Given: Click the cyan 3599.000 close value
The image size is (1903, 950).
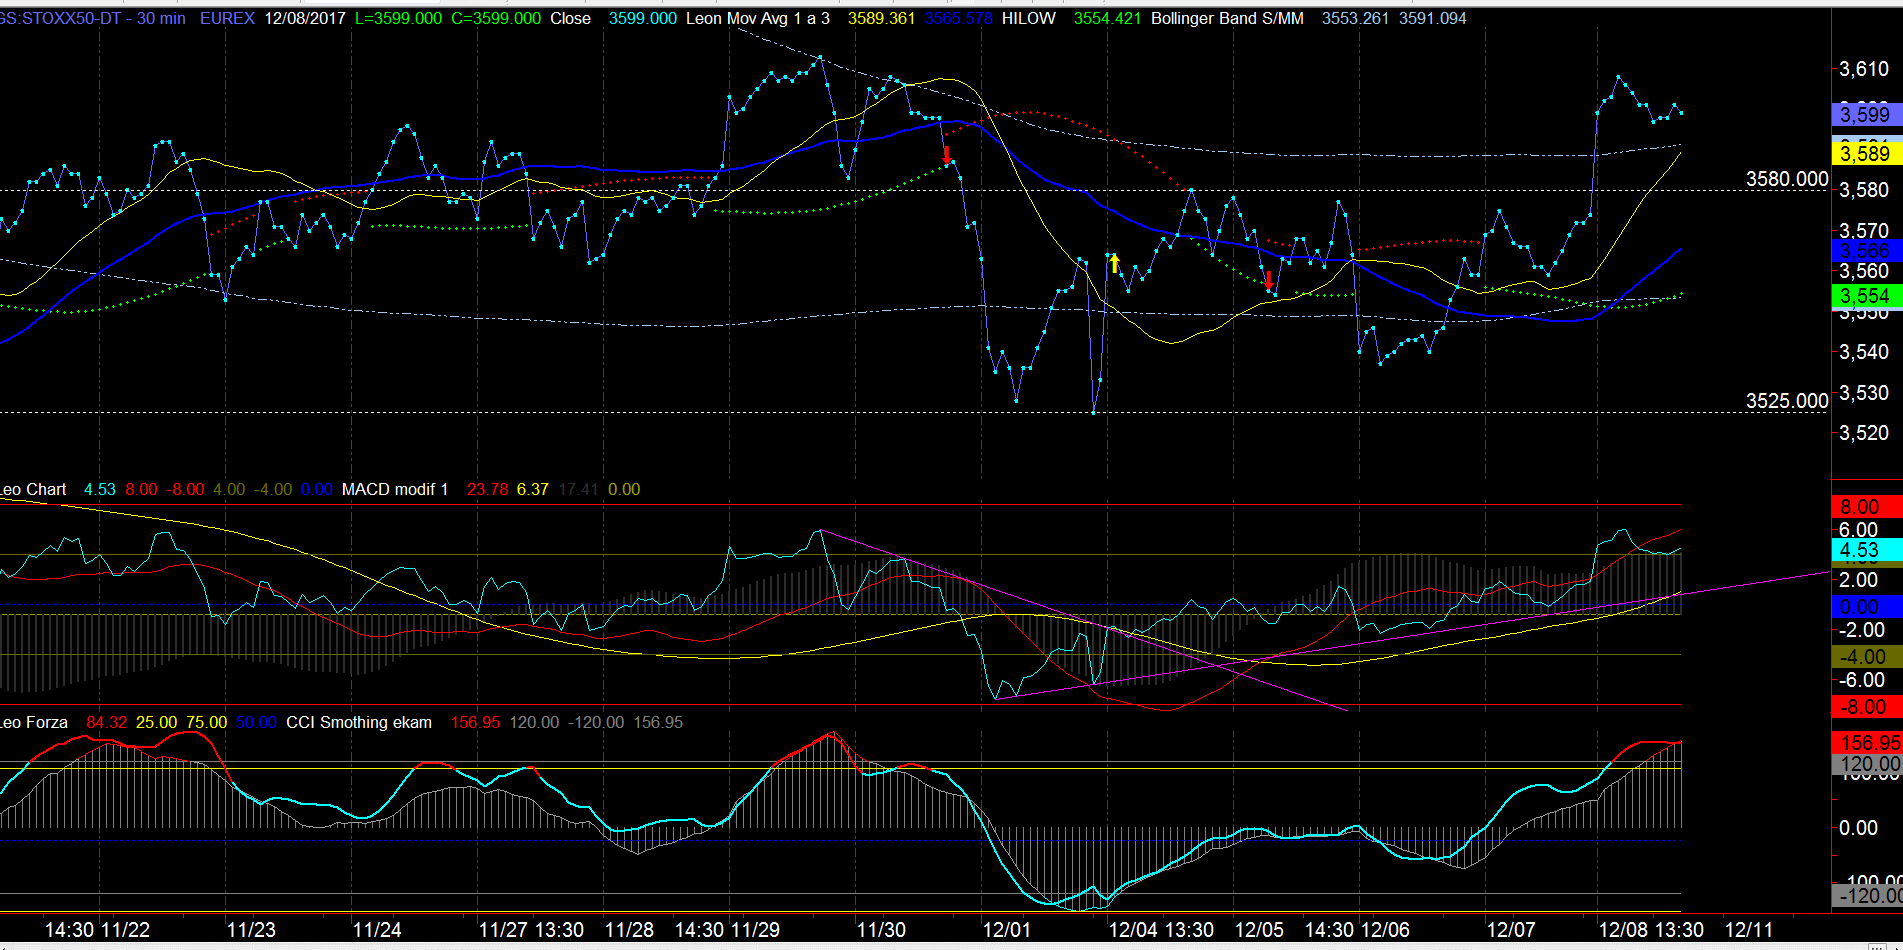Looking at the screenshot, I should [x=642, y=18].
